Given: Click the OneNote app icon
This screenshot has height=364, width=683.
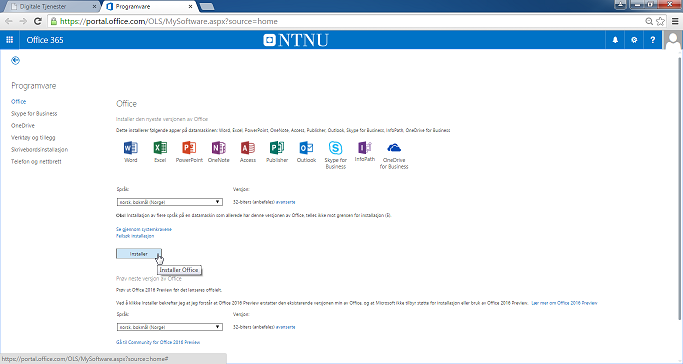Looking at the screenshot, I should (218, 148).
